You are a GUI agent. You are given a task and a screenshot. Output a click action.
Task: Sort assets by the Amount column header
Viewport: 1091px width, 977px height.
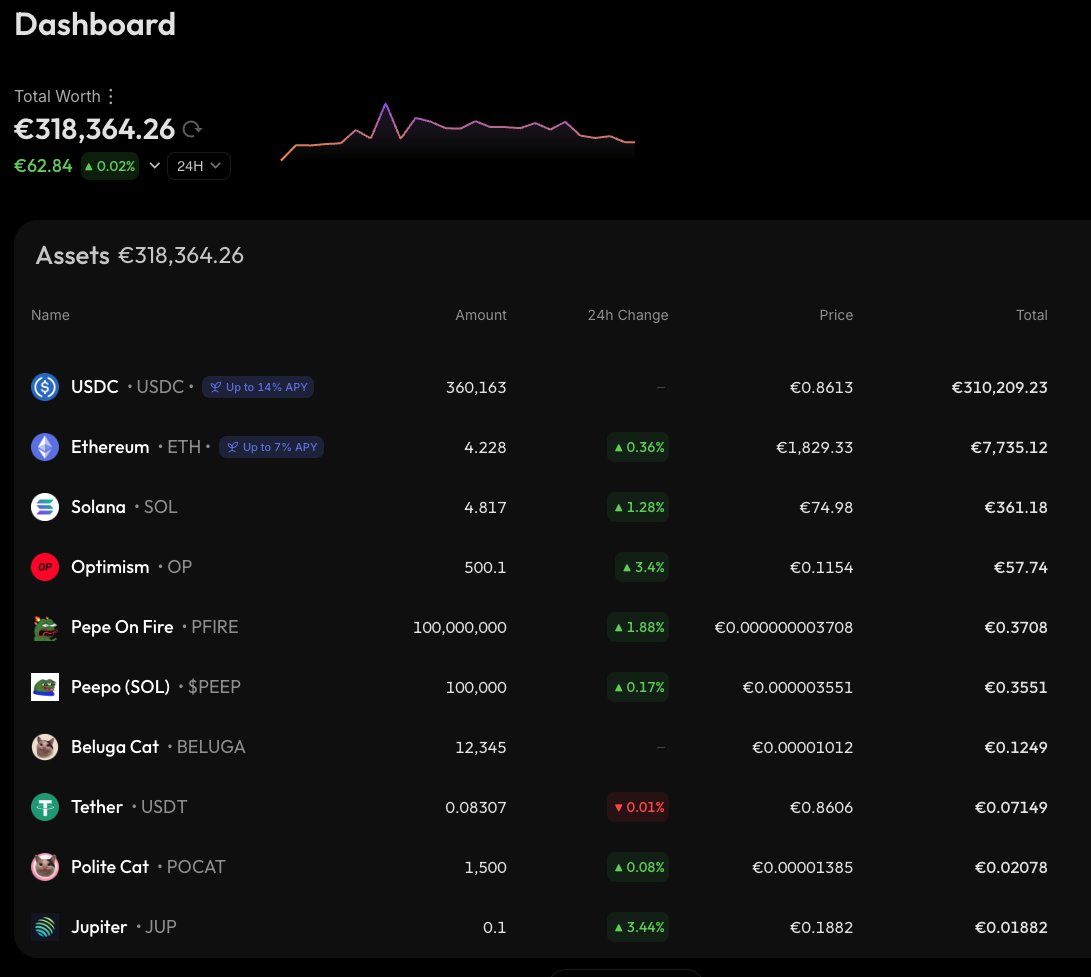coord(481,315)
